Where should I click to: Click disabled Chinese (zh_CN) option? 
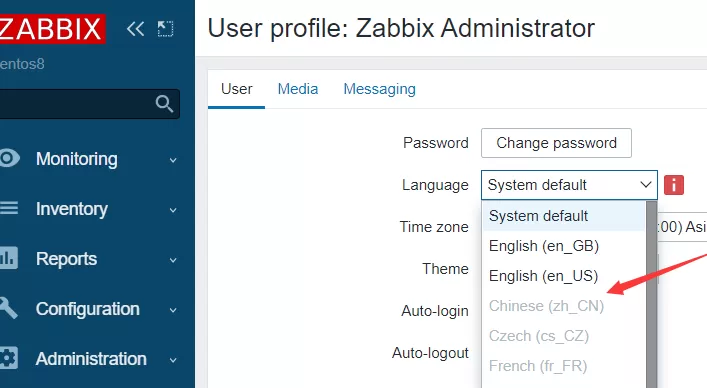pos(564,306)
